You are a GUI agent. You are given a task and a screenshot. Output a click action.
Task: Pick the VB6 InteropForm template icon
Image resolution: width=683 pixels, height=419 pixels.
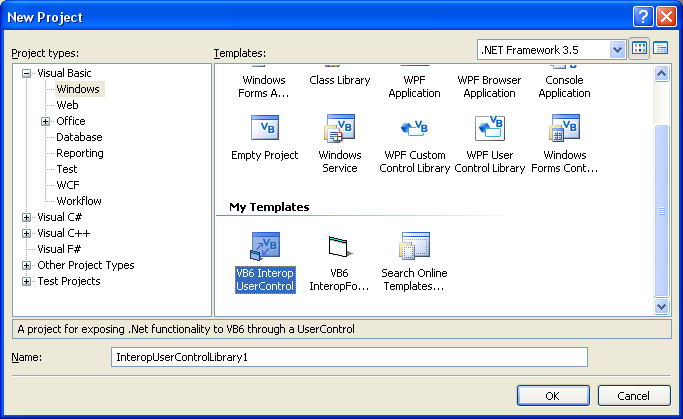[340, 247]
